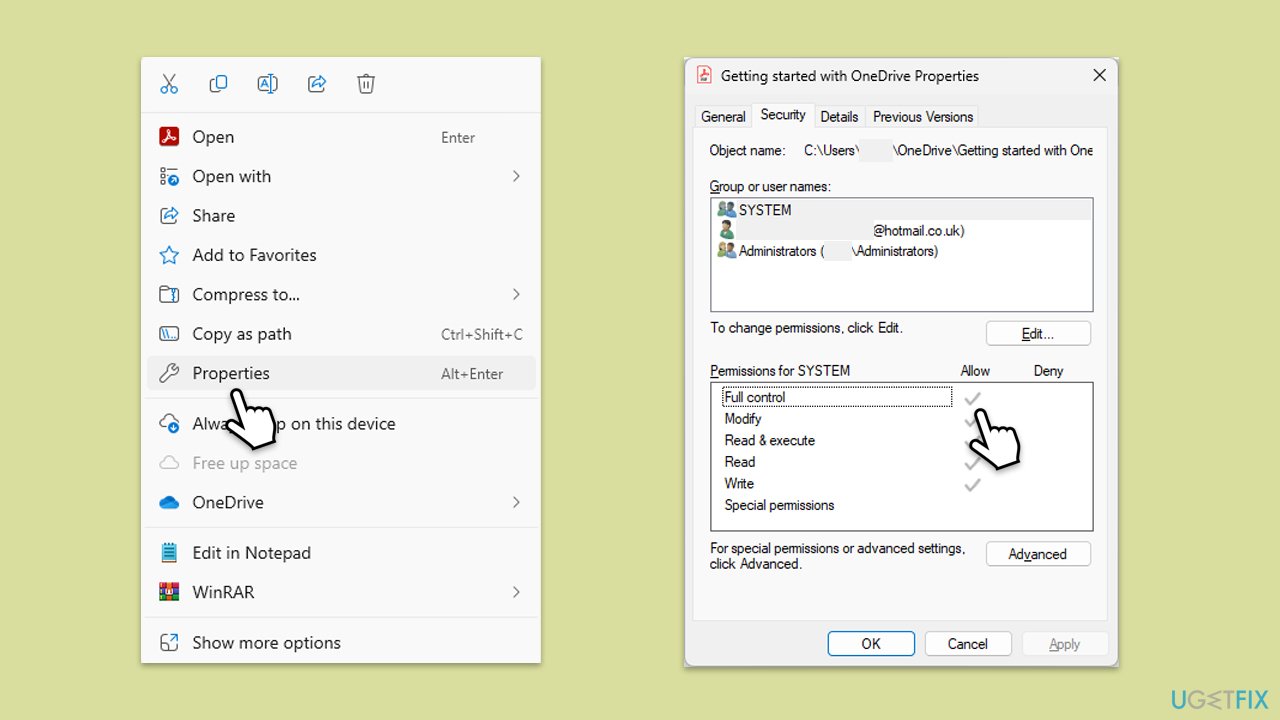
Task: Click the Object name path text
Action: pos(948,150)
